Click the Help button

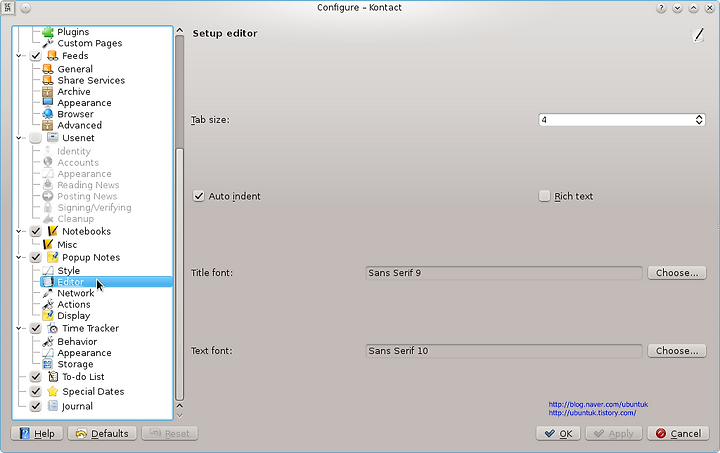tap(37, 433)
